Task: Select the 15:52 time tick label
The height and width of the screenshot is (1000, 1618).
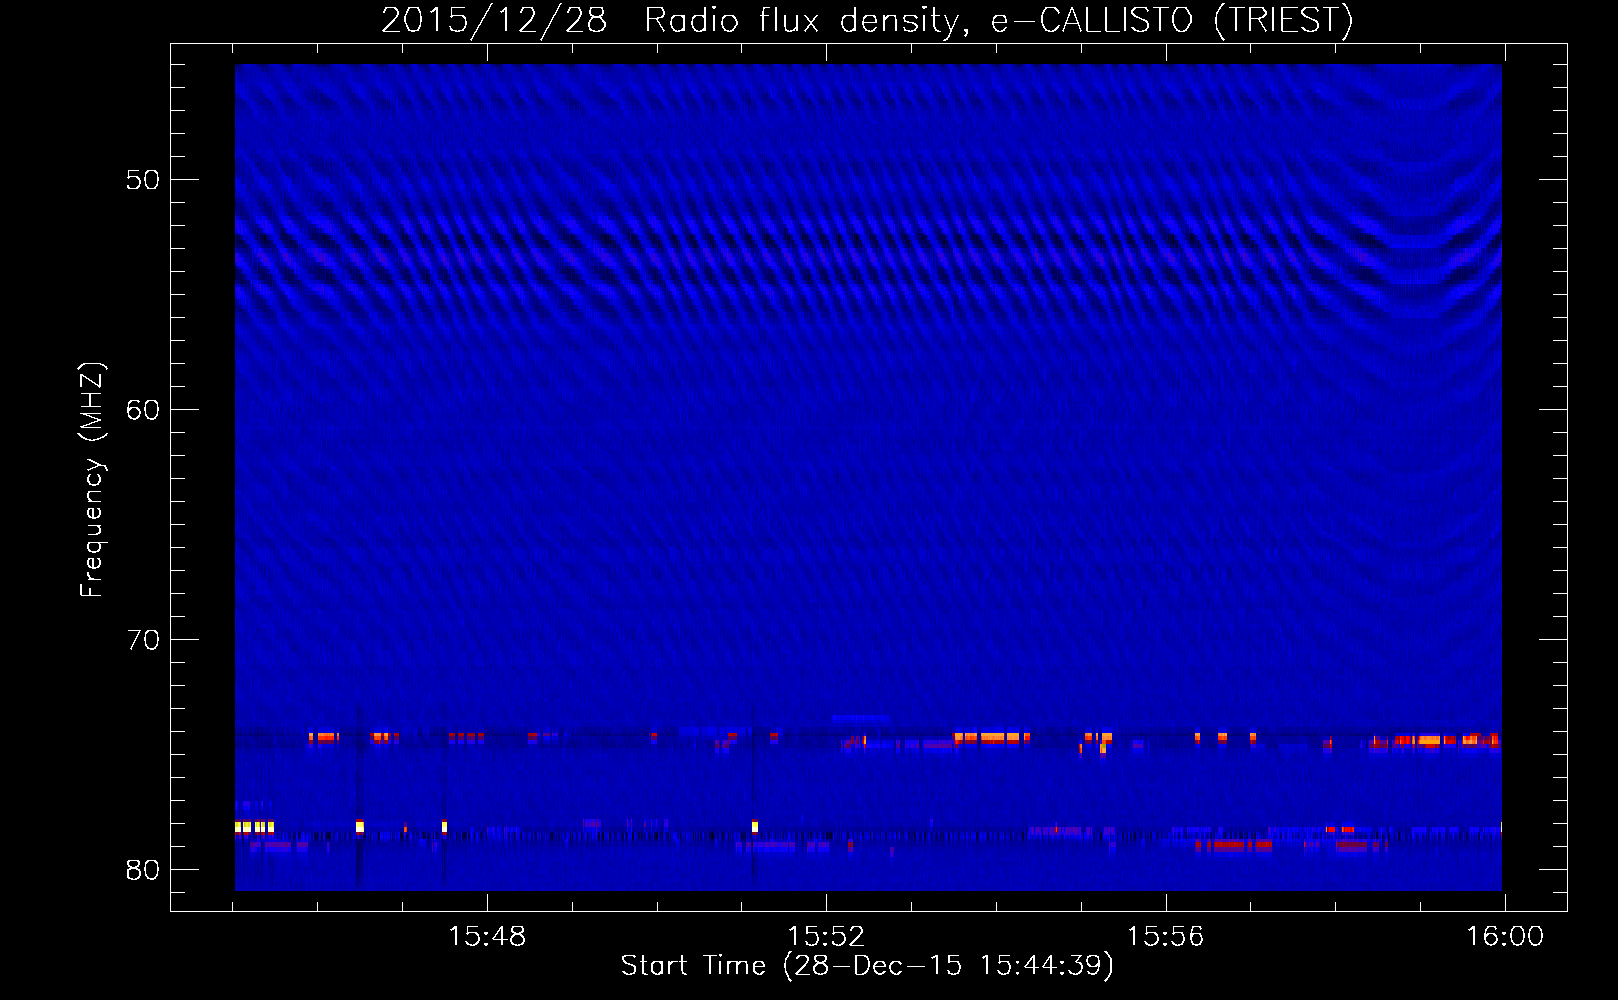Action: [x=826, y=937]
